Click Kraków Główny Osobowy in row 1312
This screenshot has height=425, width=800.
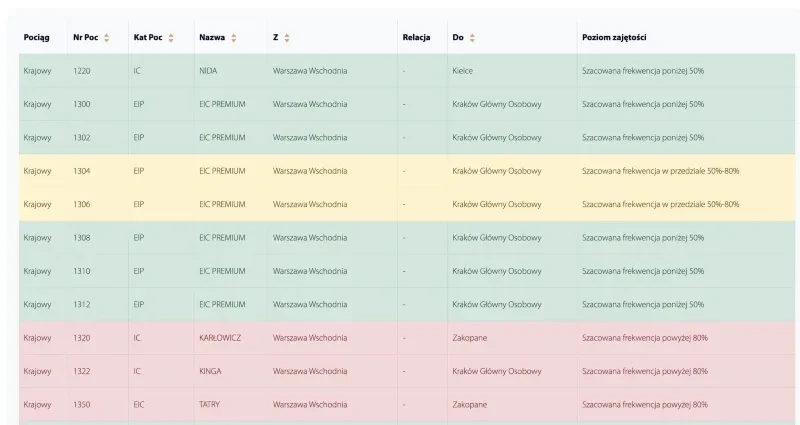pyautogui.click(x=496, y=305)
